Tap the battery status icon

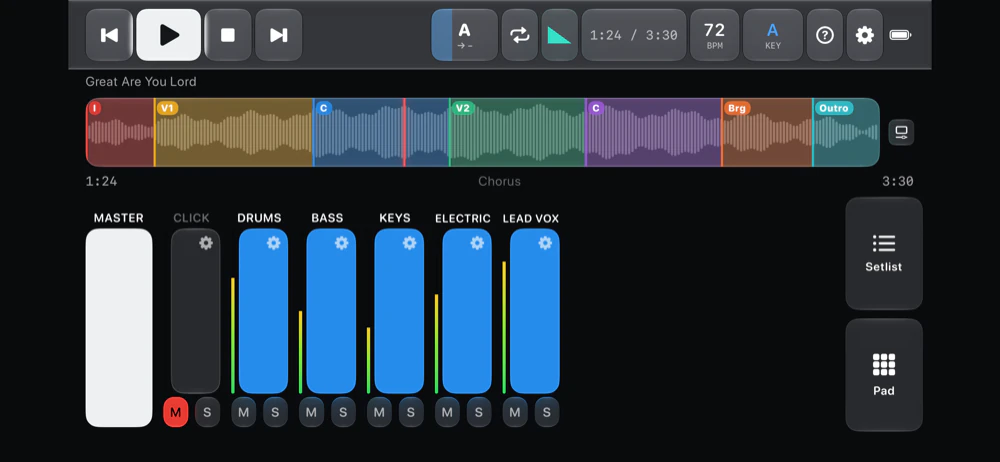tap(901, 35)
